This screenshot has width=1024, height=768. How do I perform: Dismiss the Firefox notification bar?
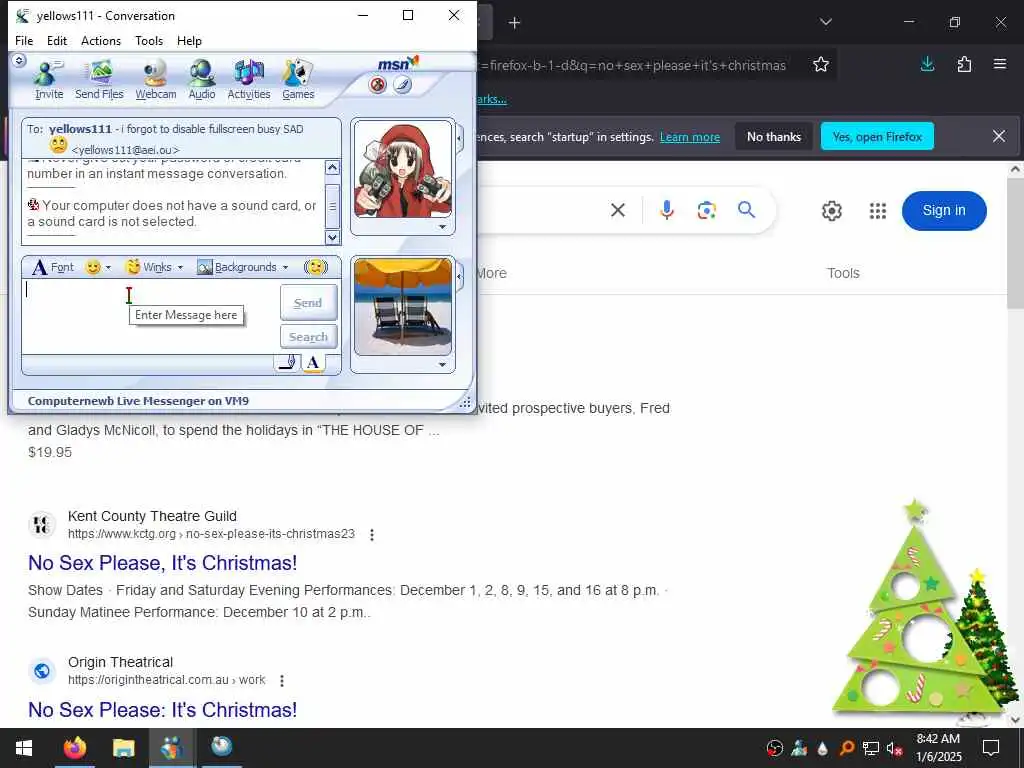pyautogui.click(x=999, y=136)
